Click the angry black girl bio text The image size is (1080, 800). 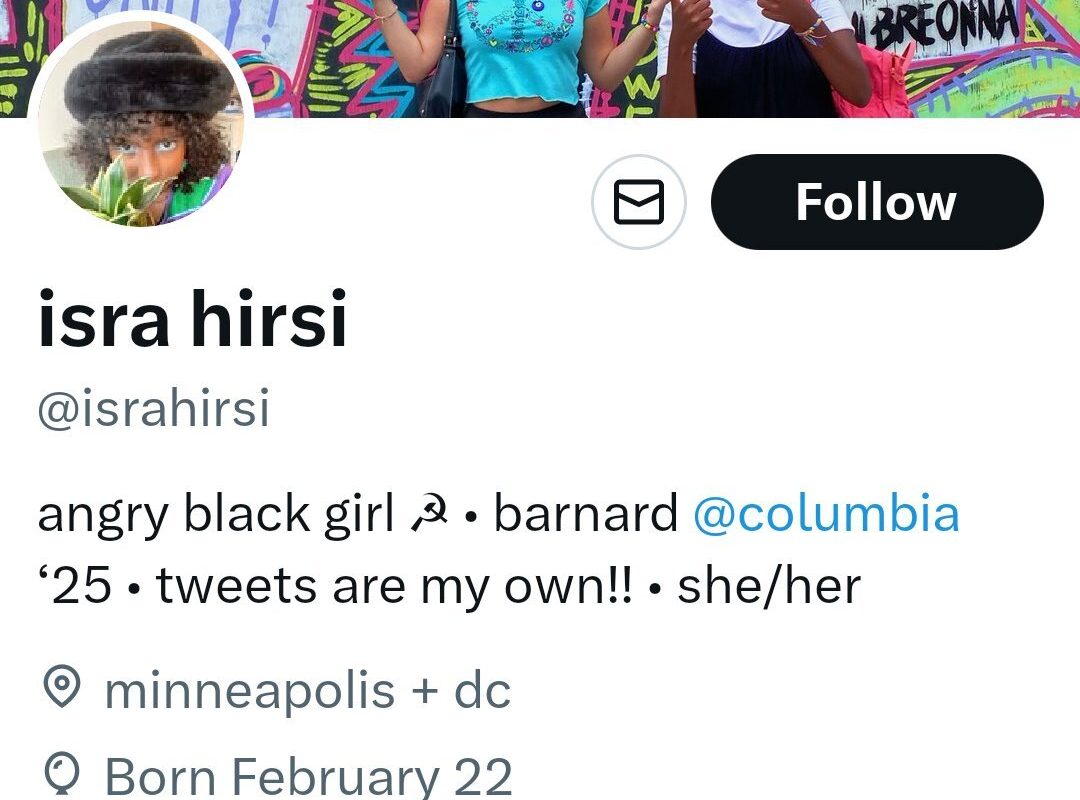click(x=216, y=515)
